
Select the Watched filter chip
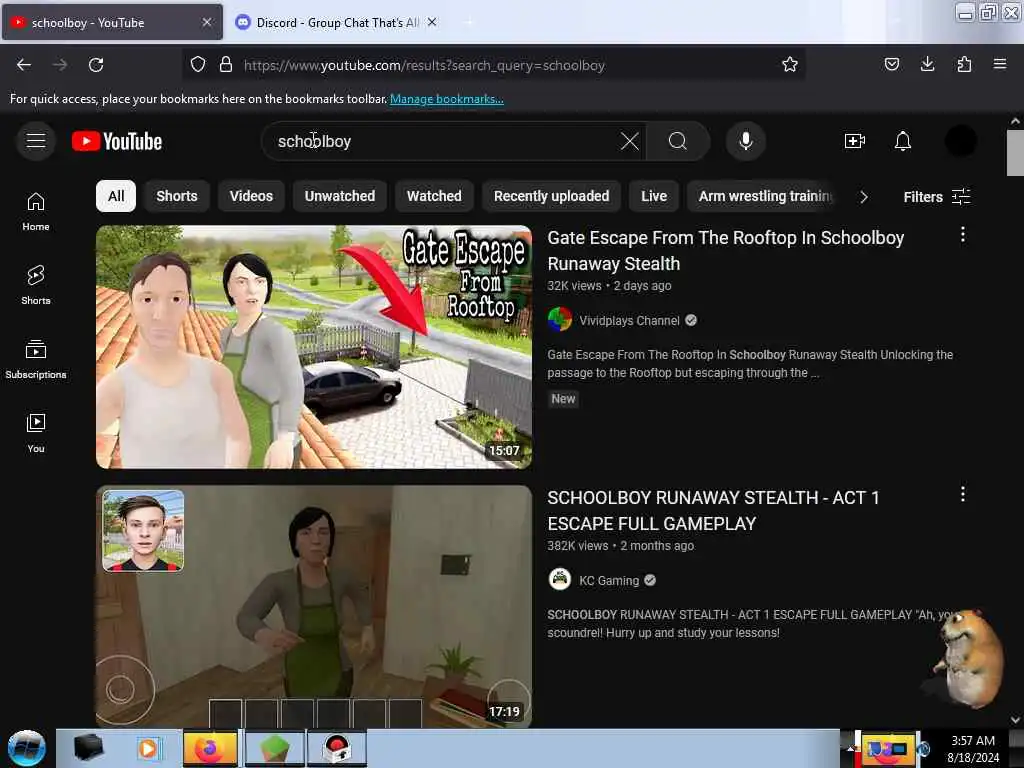(434, 196)
